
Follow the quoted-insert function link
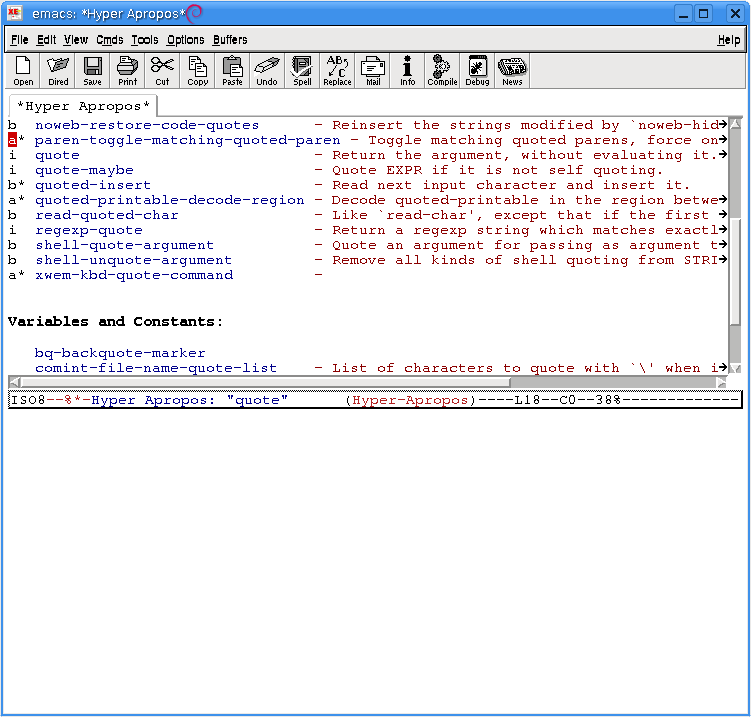click(x=93, y=185)
